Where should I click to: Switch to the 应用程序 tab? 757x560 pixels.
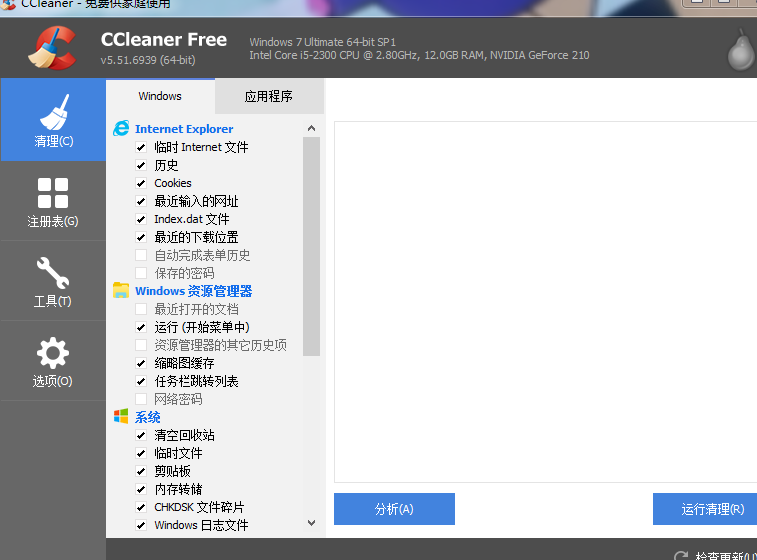tap(268, 97)
